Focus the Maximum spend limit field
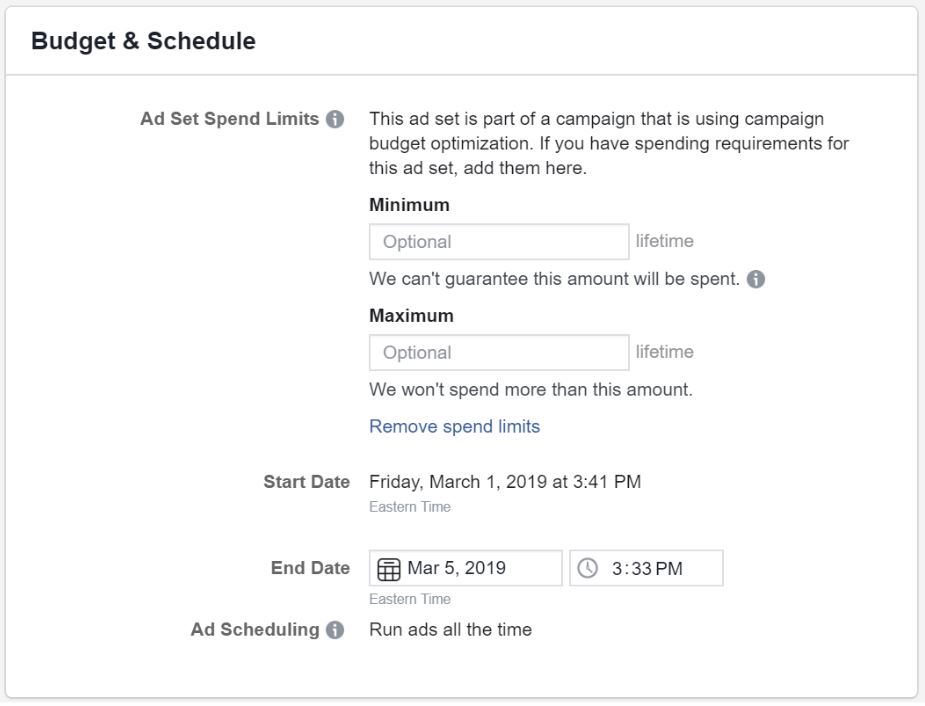The height and width of the screenshot is (706, 925). coord(499,353)
